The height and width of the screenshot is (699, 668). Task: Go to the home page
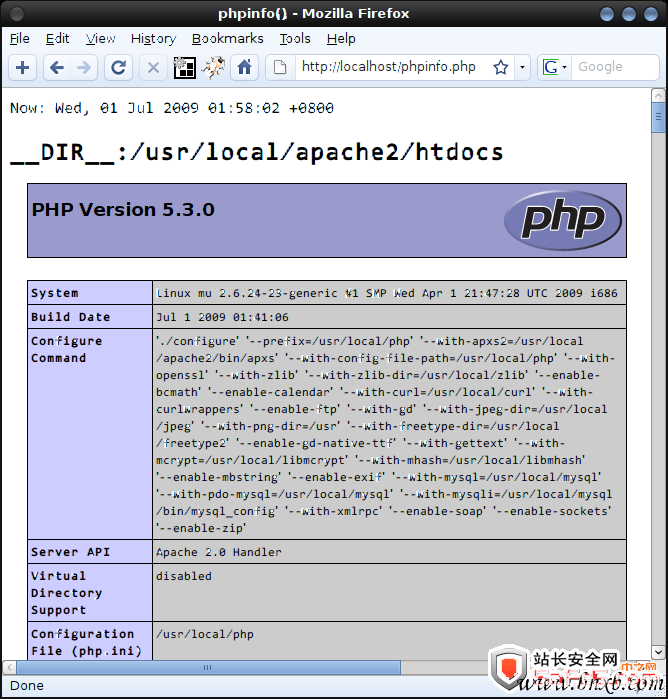pyautogui.click(x=244, y=68)
